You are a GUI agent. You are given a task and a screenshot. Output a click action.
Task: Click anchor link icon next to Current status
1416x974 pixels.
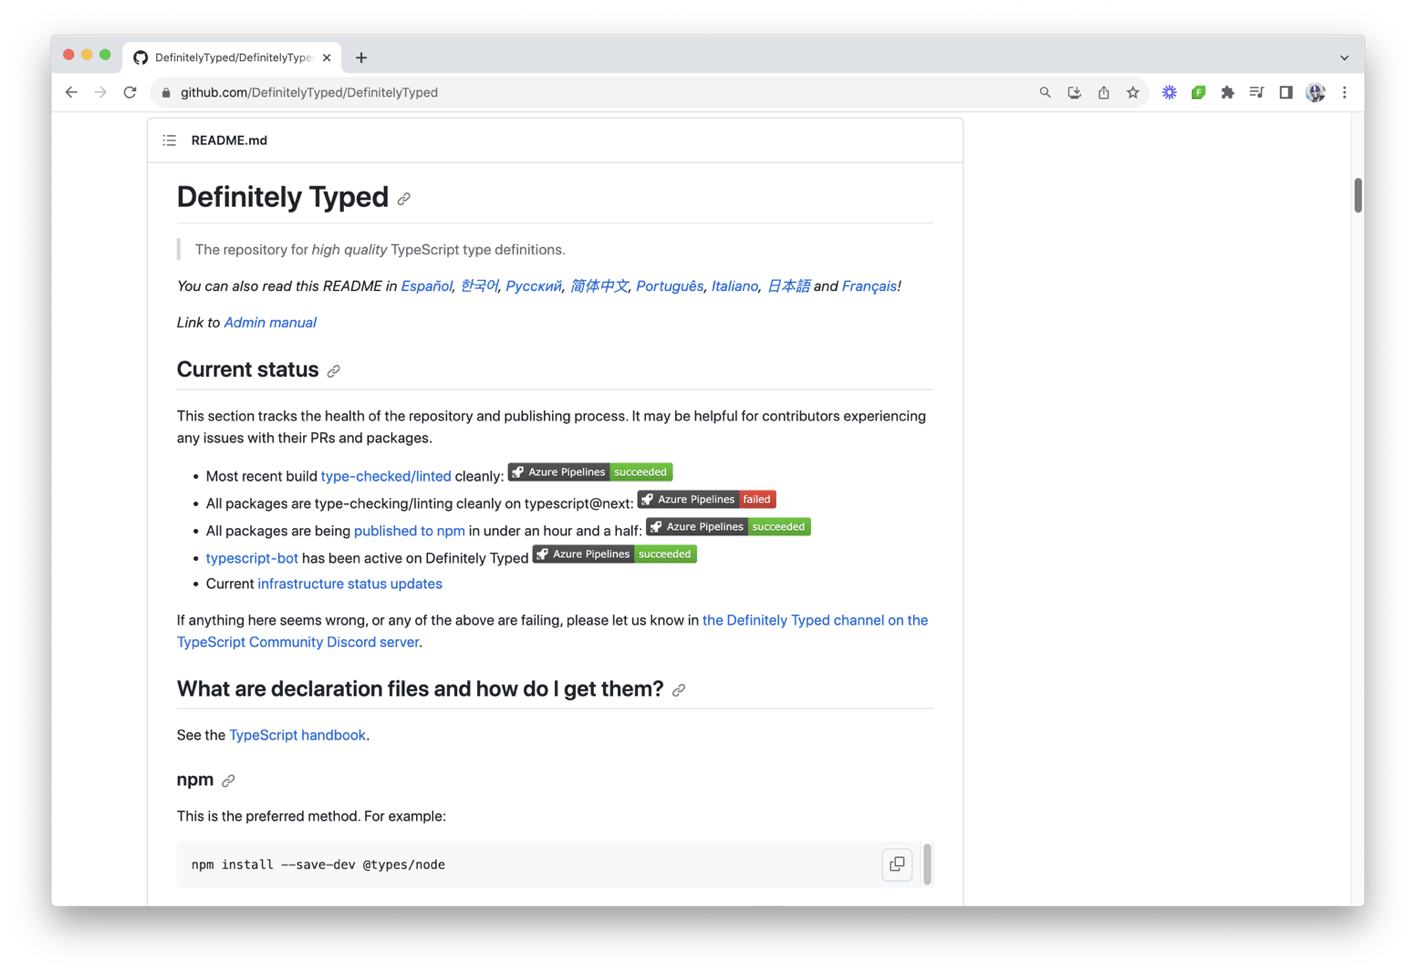tap(334, 371)
